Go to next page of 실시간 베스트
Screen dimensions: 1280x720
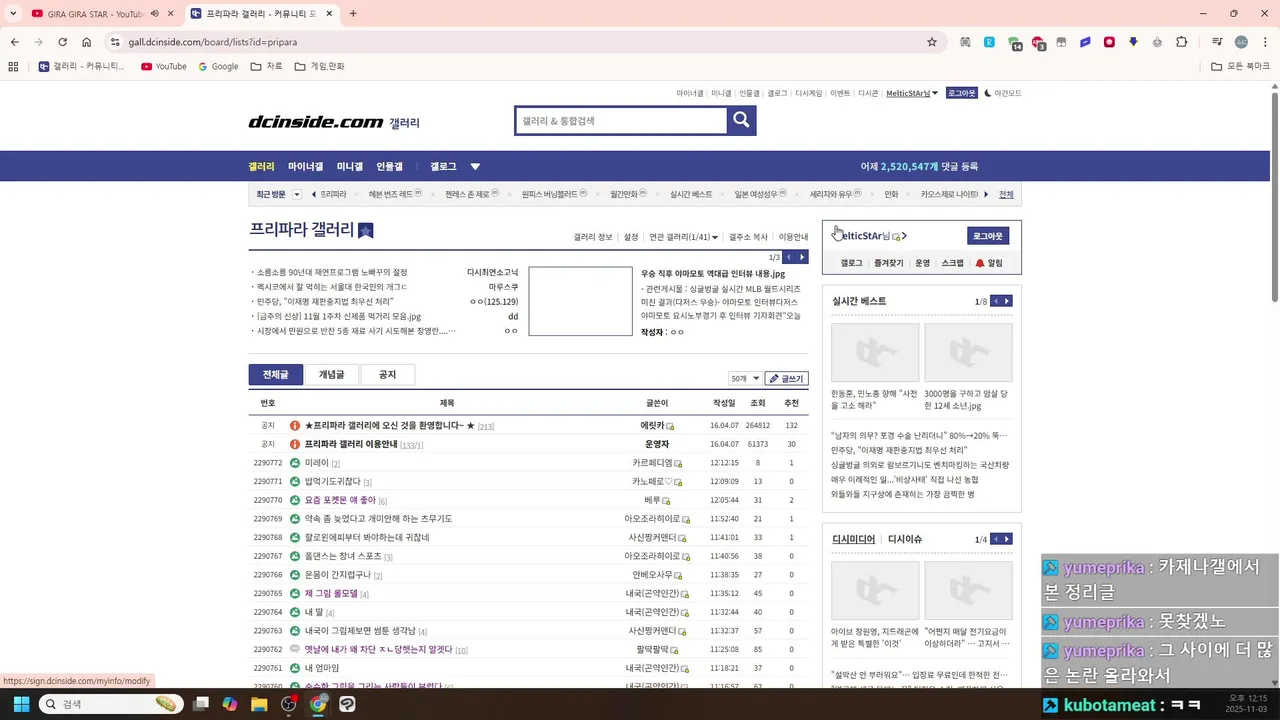click(1007, 301)
